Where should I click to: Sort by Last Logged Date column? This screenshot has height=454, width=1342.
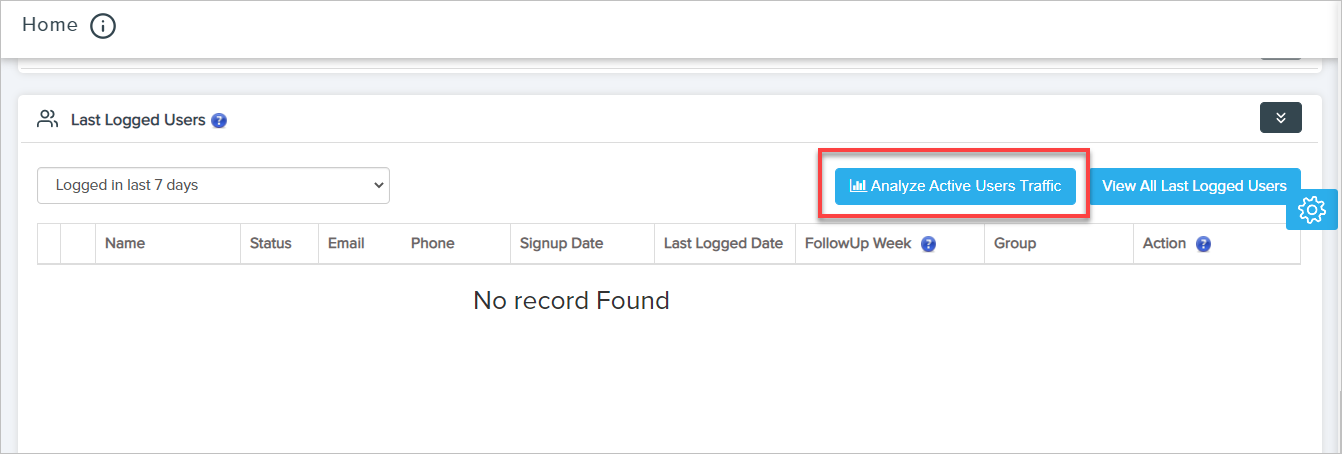pyautogui.click(x=723, y=243)
